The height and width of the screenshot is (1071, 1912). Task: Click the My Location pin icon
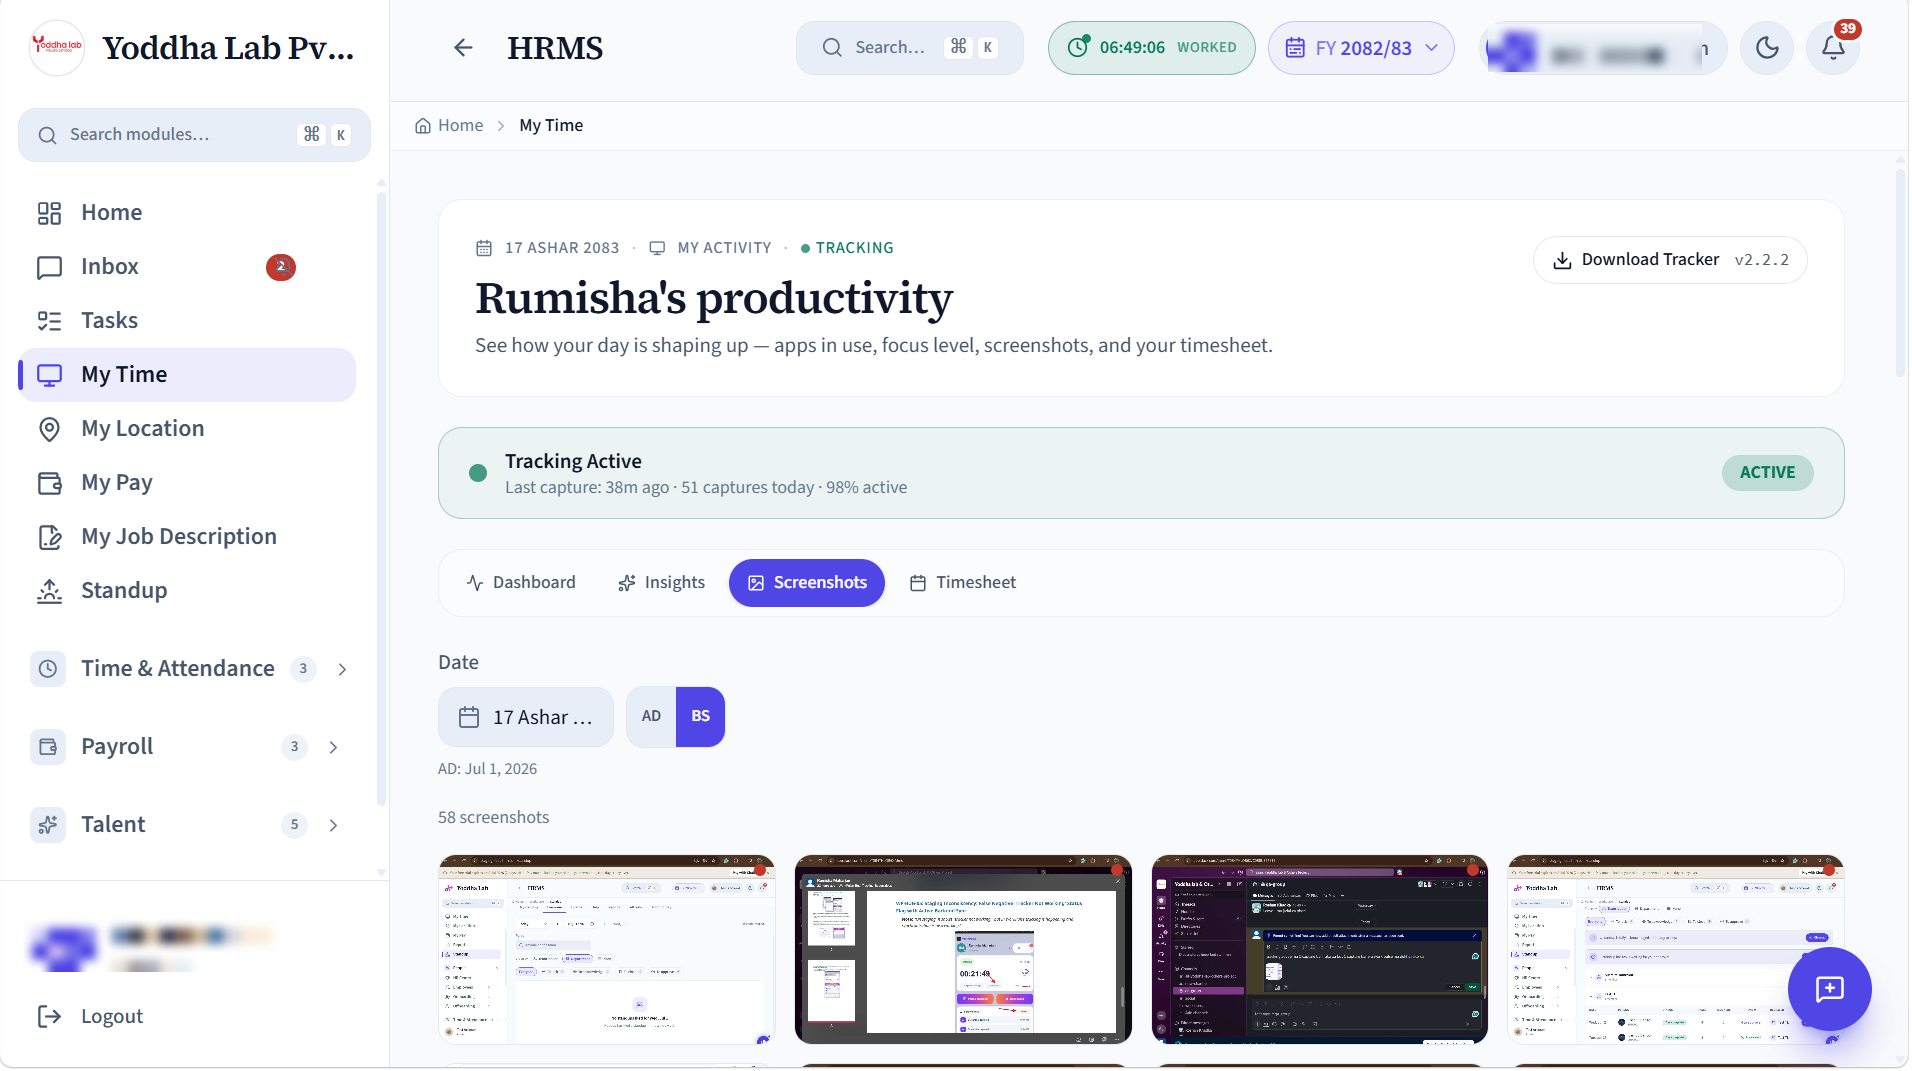pyautogui.click(x=49, y=429)
